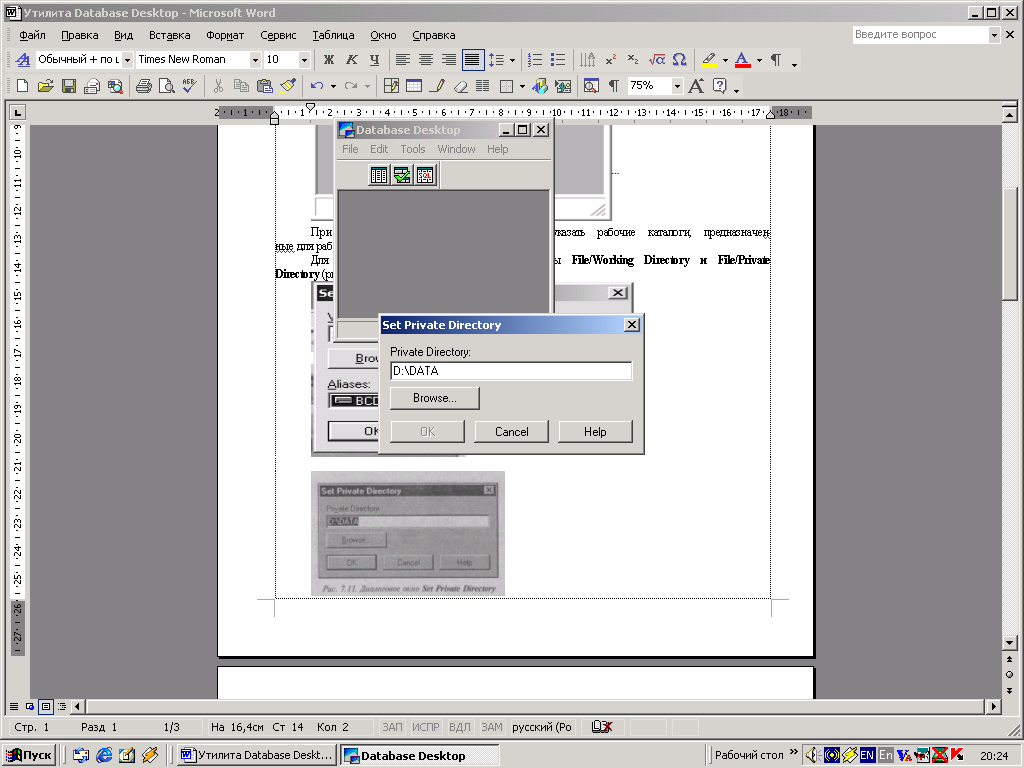1024x768 pixels.
Task: Open the Файл menu in Word
Action: [x=33, y=35]
